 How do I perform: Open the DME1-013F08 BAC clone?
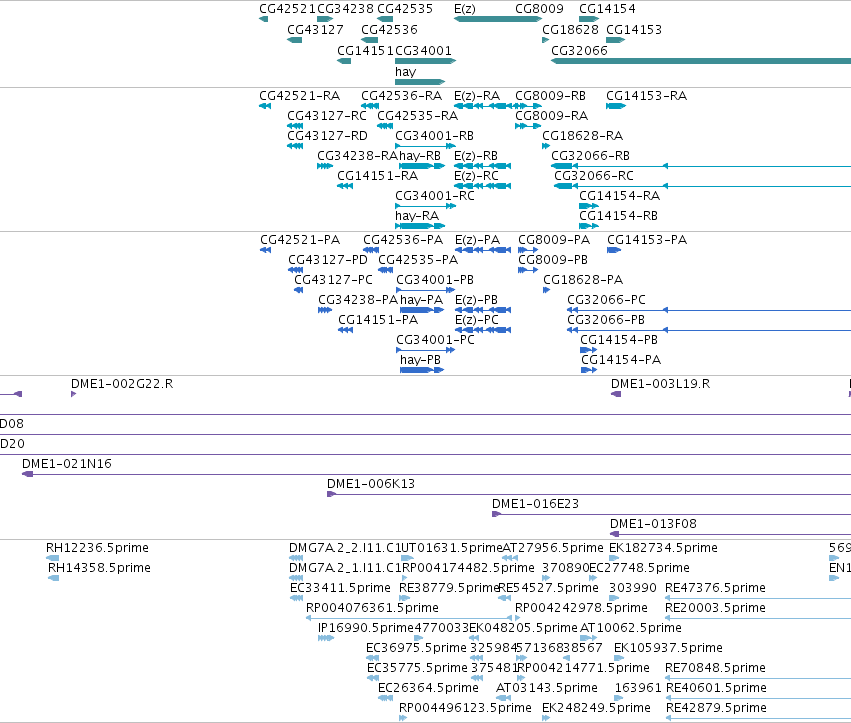pyautogui.click(x=653, y=524)
